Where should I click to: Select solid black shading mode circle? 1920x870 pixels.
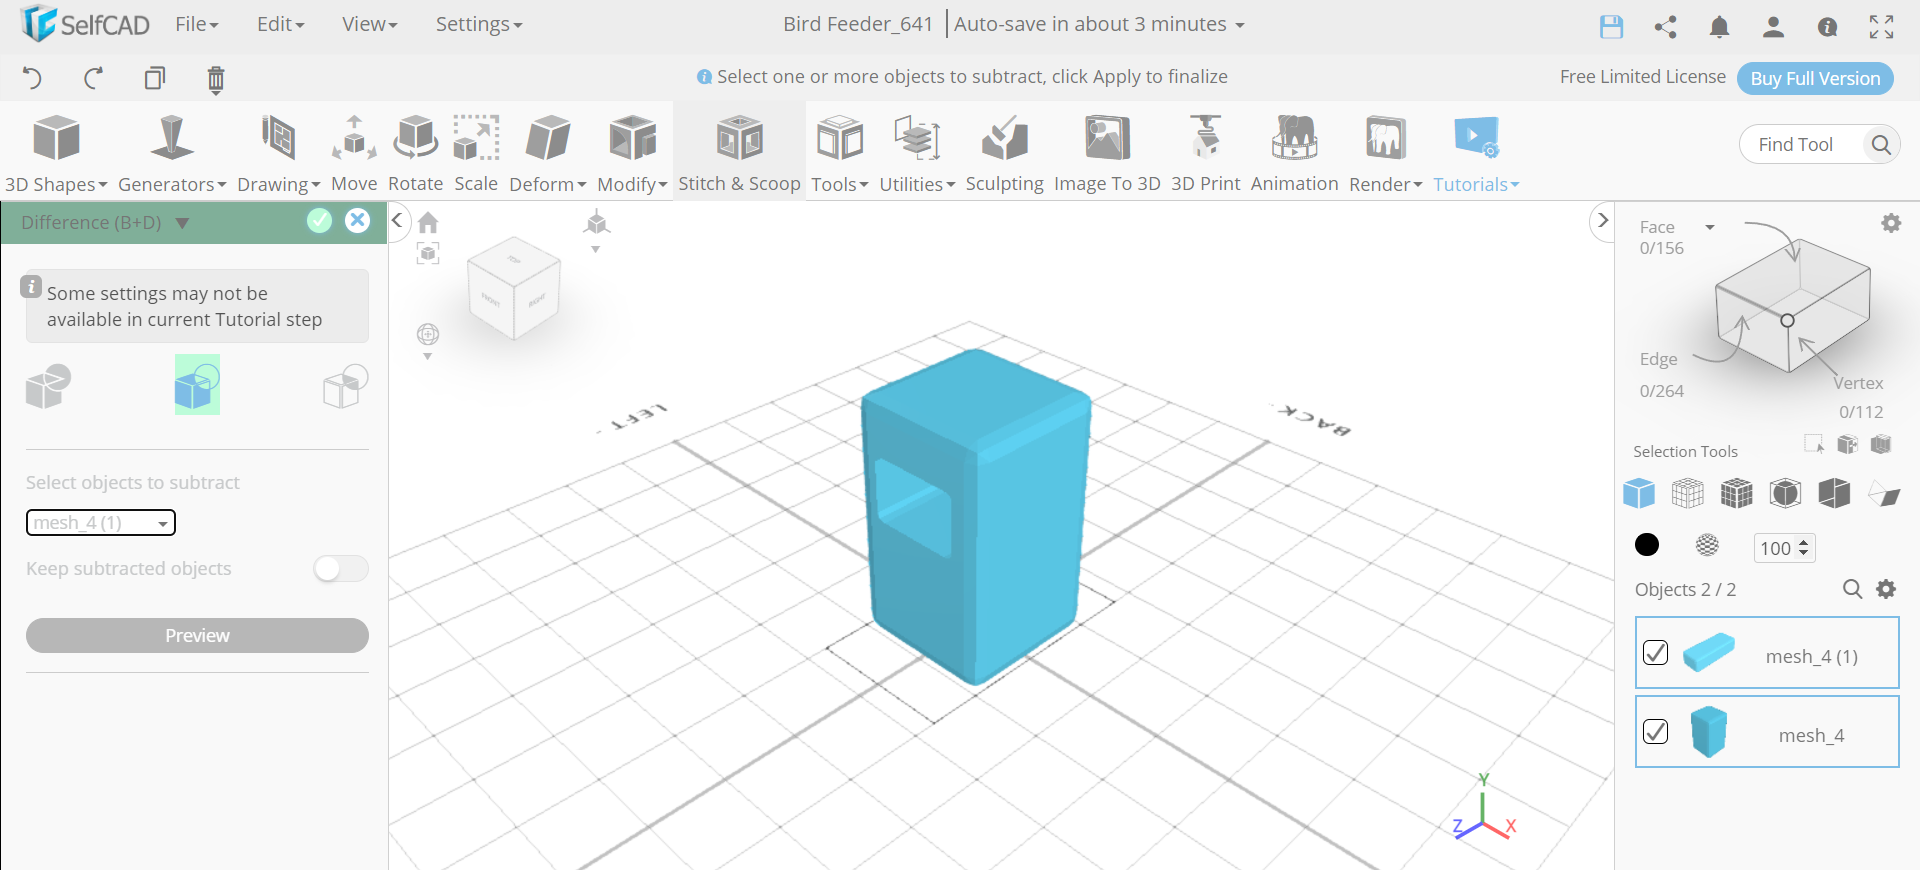coord(1647,545)
